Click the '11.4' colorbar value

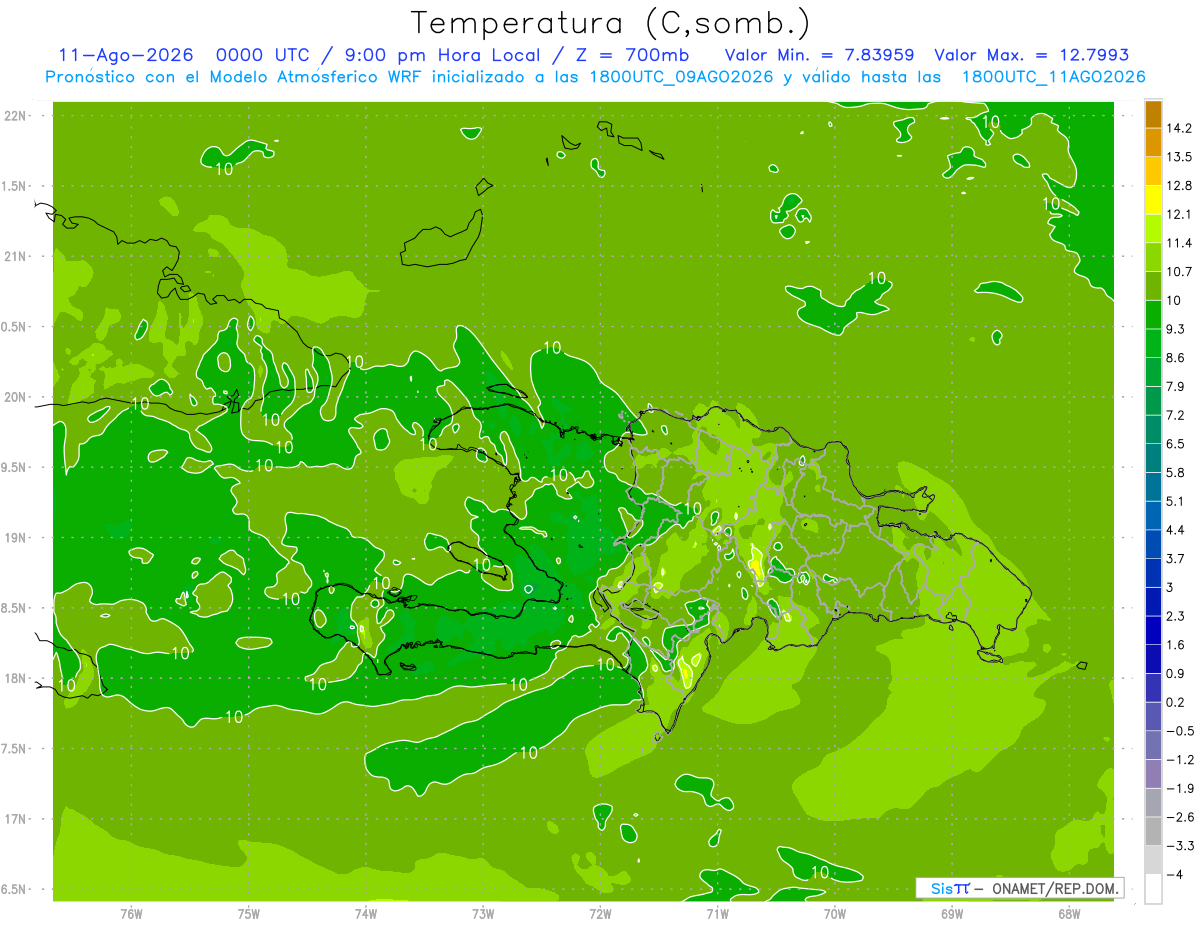(x=1180, y=243)
